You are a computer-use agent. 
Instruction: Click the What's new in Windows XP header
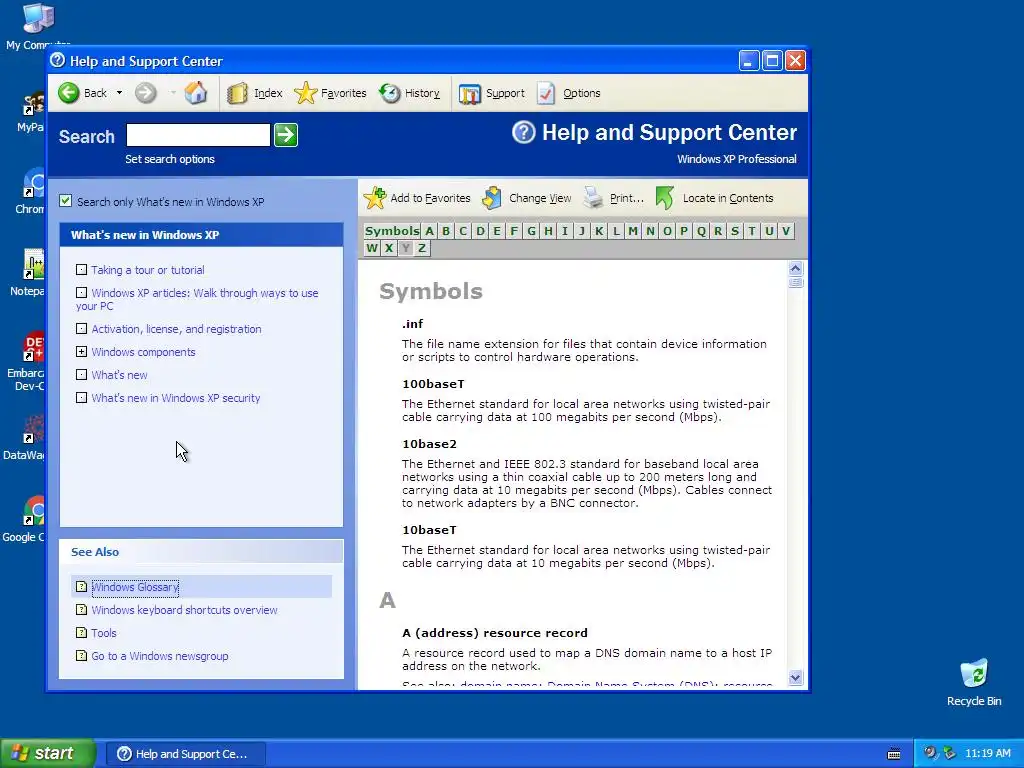click(x=201, y=234)
